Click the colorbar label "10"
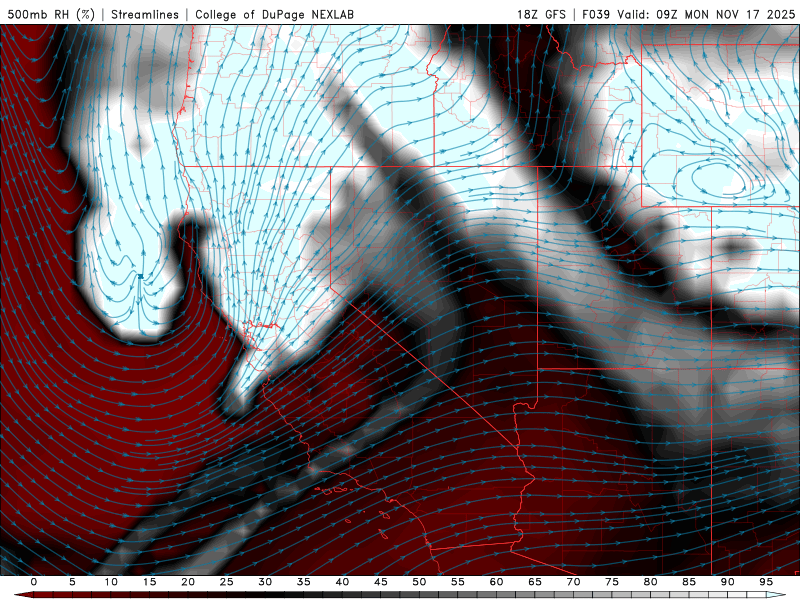This screenshot has width=800, height=600. [x=111, y=582]
